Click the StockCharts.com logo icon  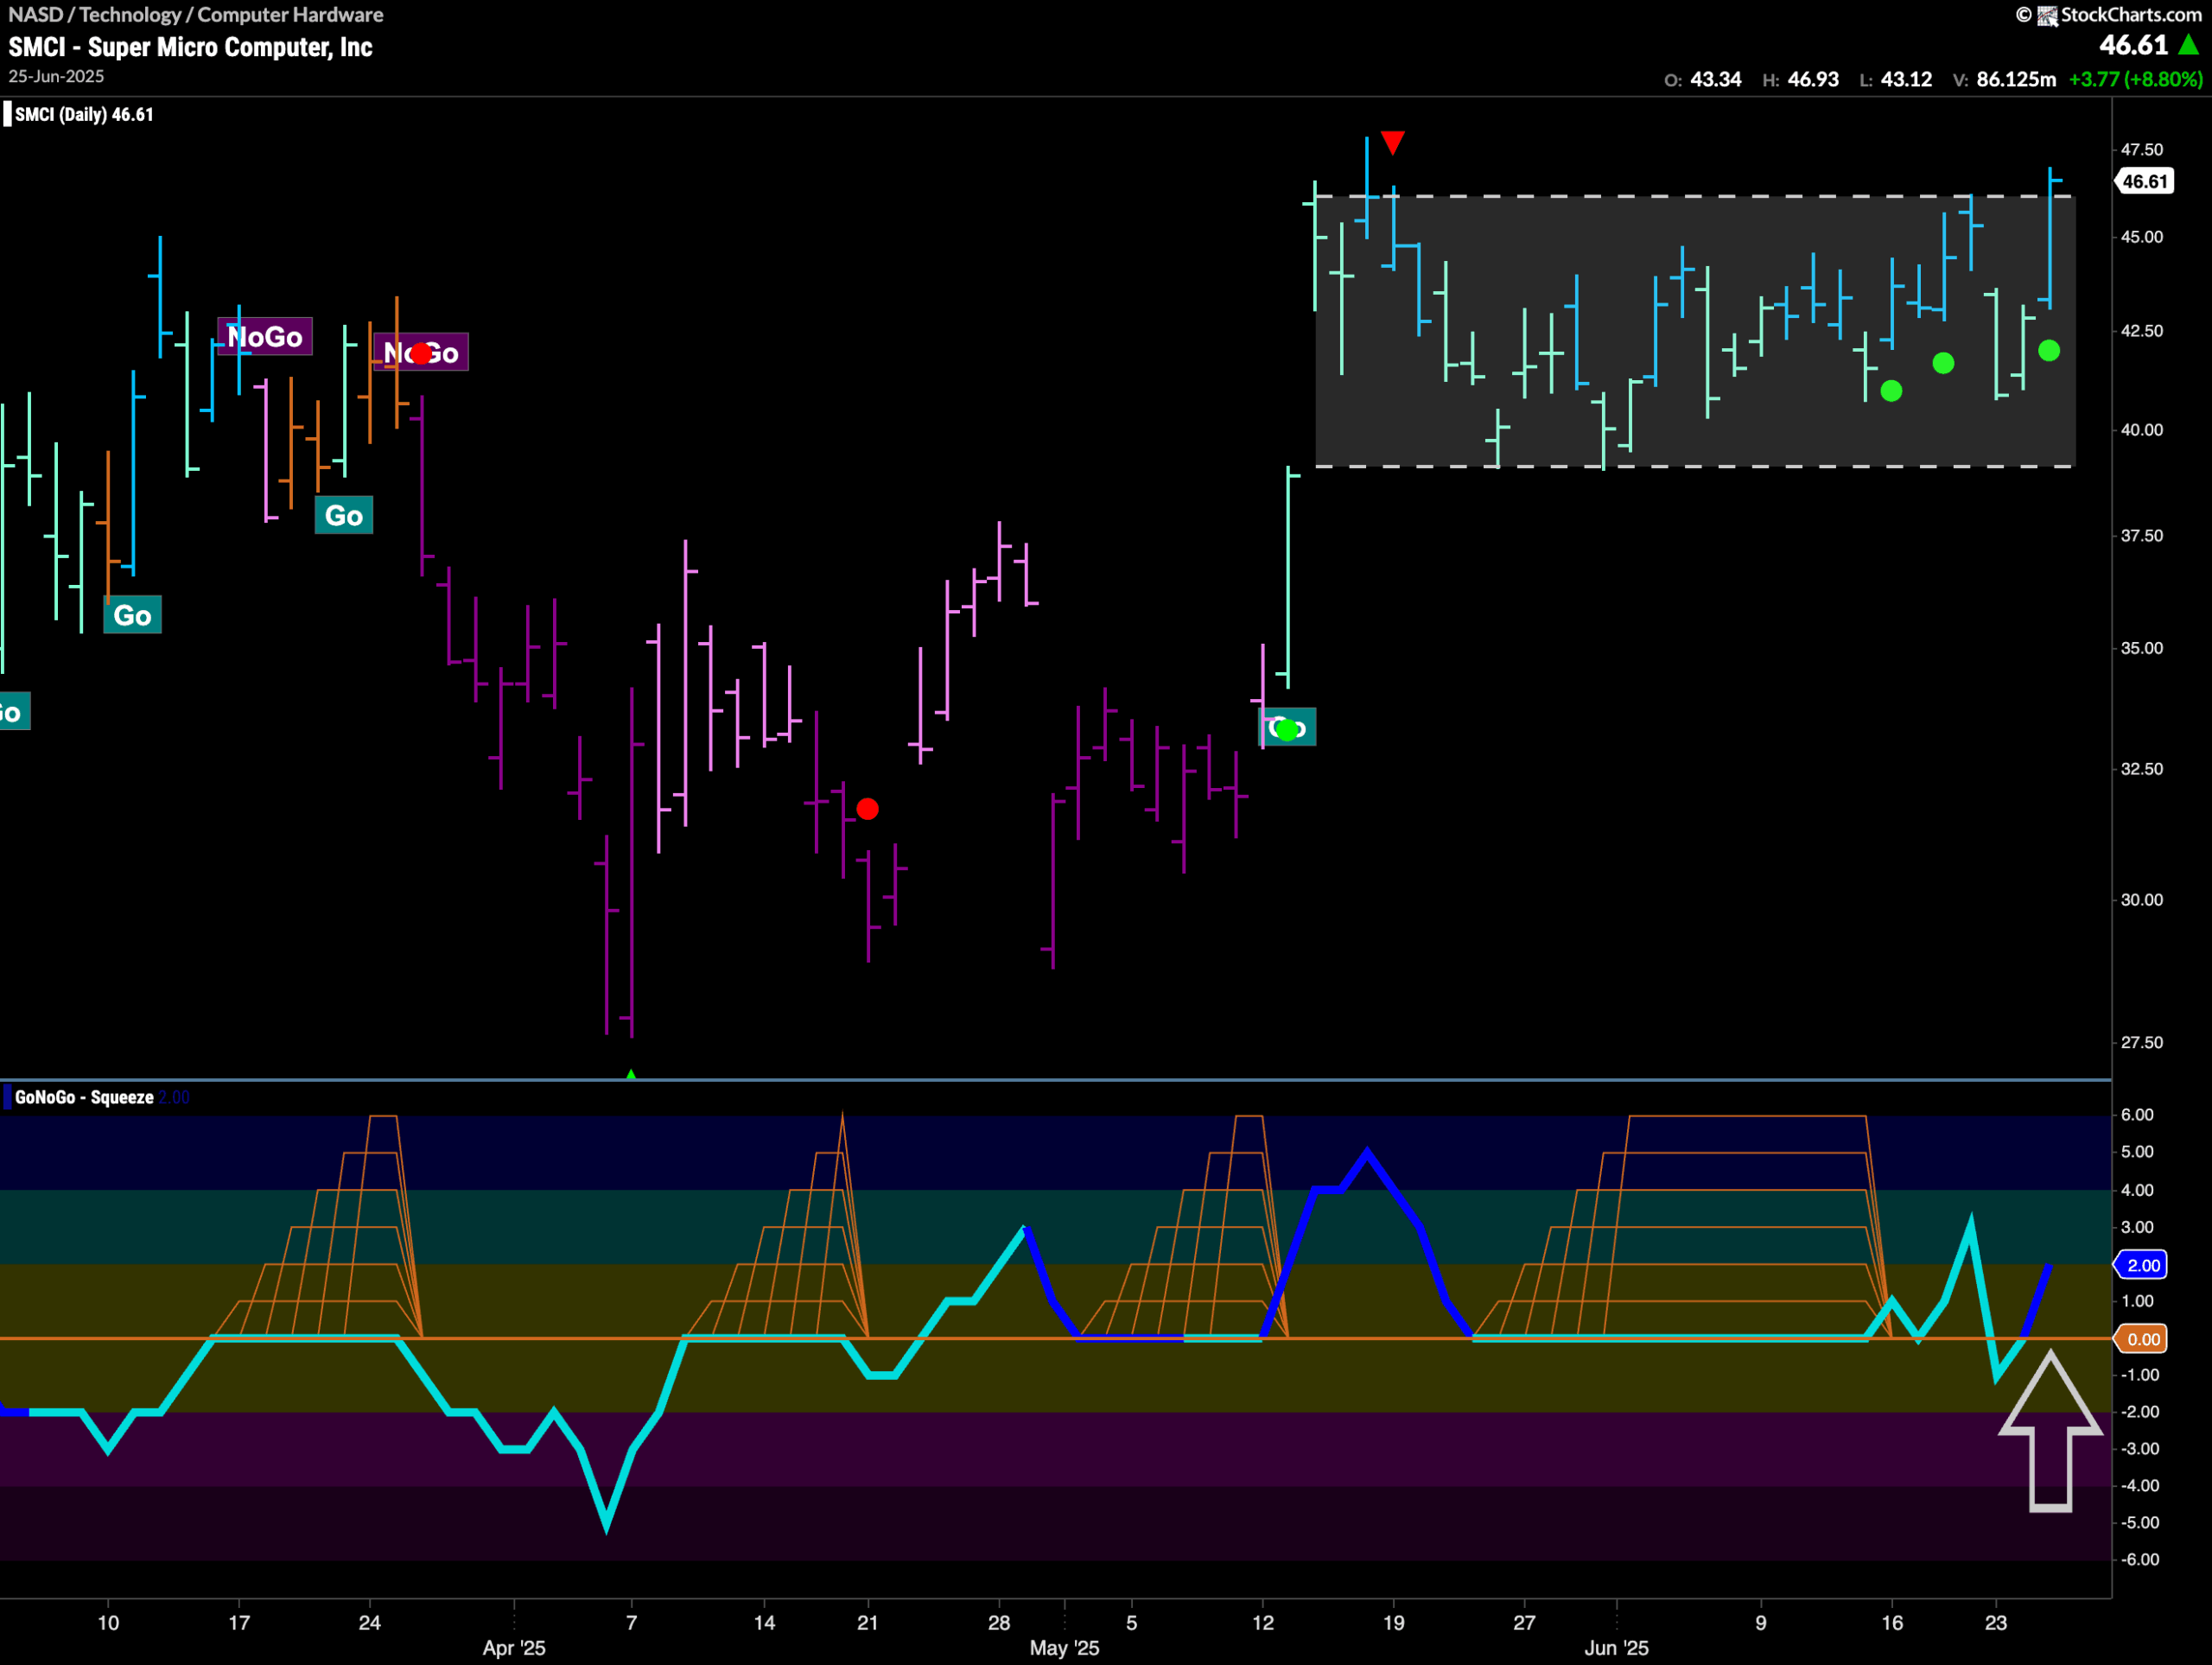tap(2047, 15)
